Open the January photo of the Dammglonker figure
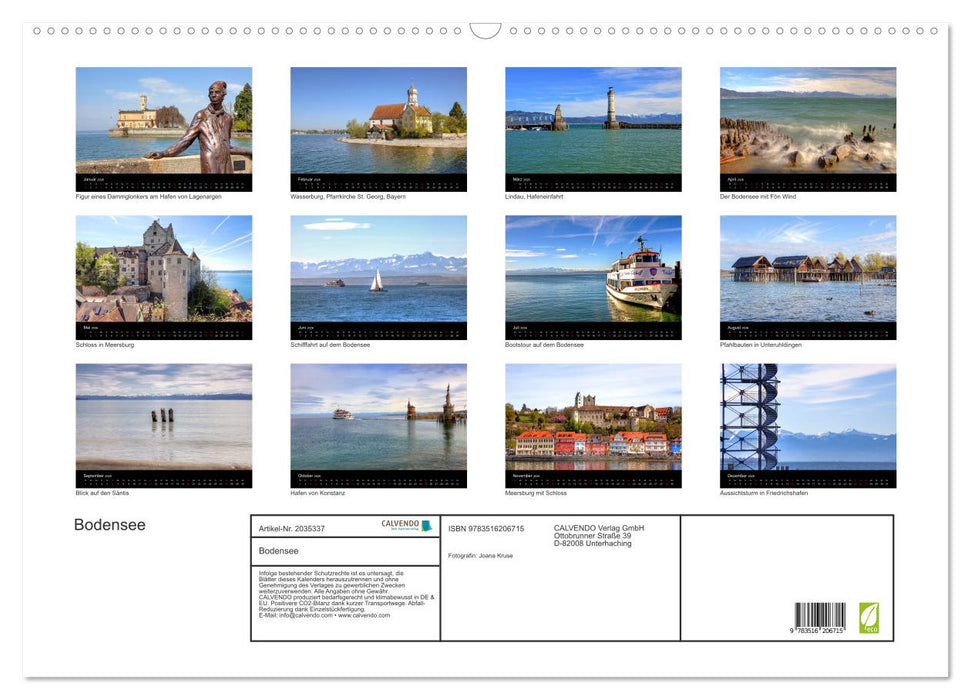Image resolution: width=971 pixels, height=700 pixels. (164, 127)
